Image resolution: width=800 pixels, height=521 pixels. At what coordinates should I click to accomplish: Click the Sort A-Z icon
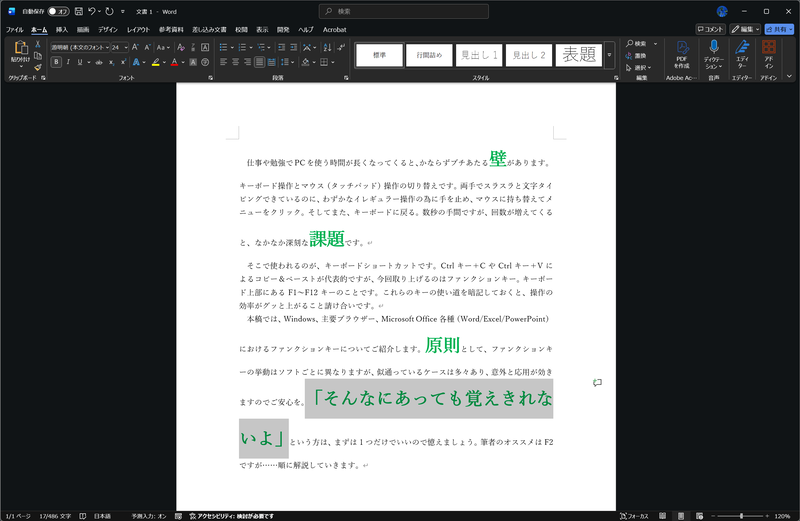(x=327, y=47)
